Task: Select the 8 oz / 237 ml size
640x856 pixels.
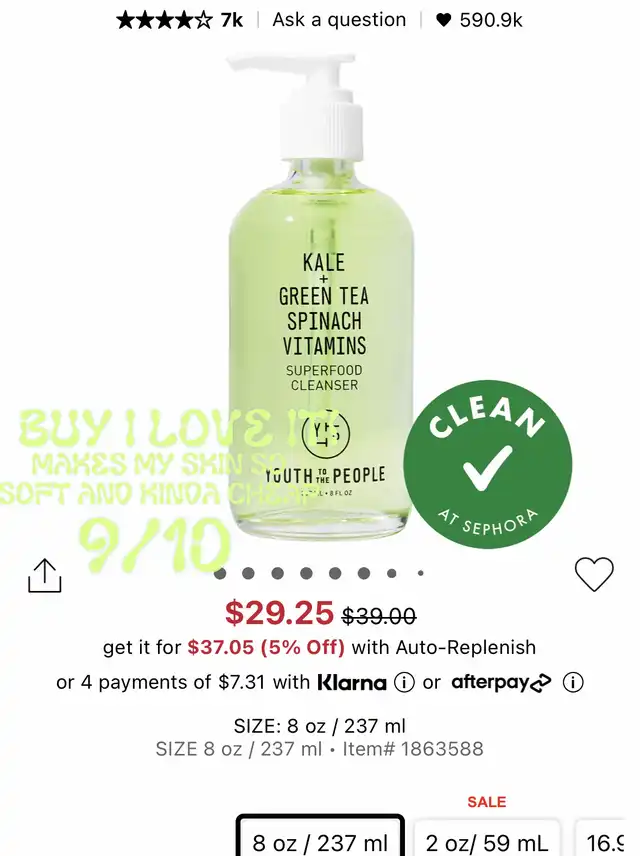Action: (x=320, y=836)
